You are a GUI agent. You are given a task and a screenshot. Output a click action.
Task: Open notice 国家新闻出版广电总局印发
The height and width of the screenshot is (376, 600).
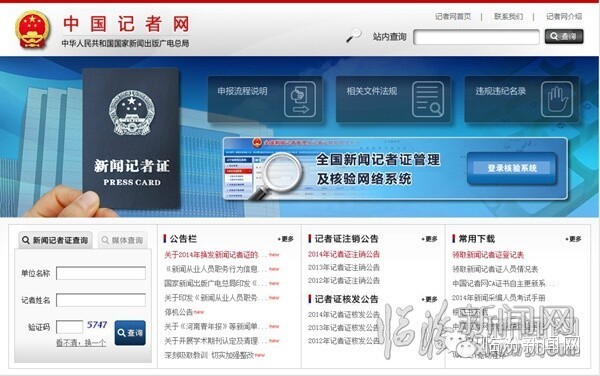pyautogui.click(x=216, y=283)
